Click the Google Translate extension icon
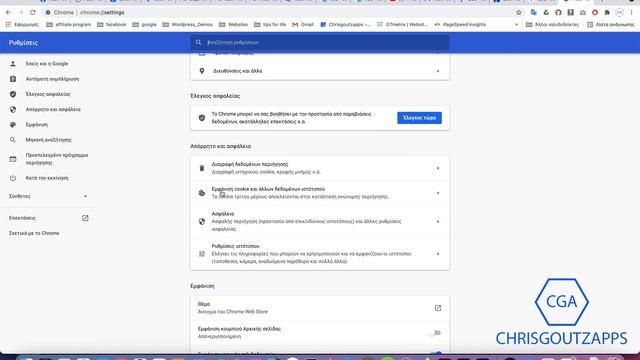This screenshot has height=360, width=640. click(533, 13)
